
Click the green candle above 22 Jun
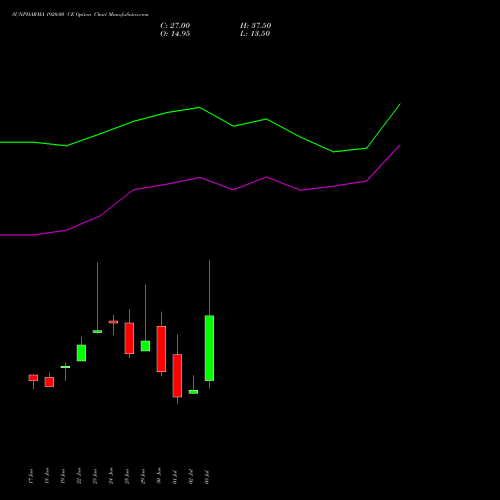[x=81, y=353]
